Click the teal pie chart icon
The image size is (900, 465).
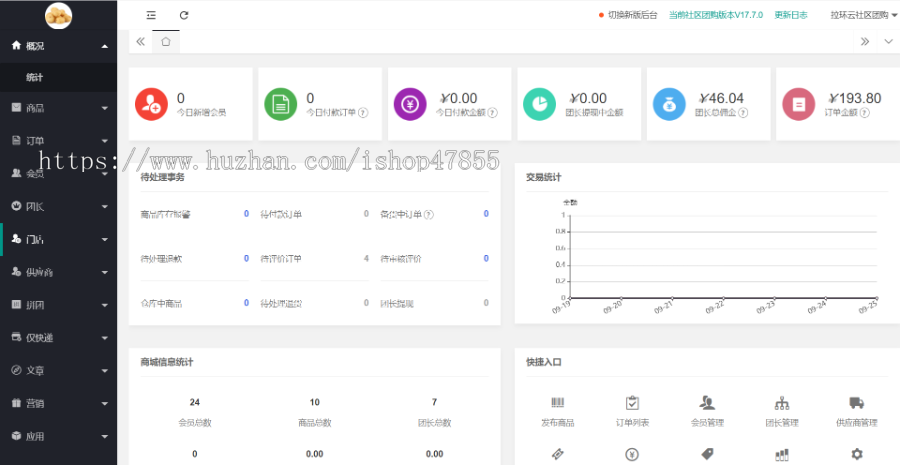tap(540, 104)
